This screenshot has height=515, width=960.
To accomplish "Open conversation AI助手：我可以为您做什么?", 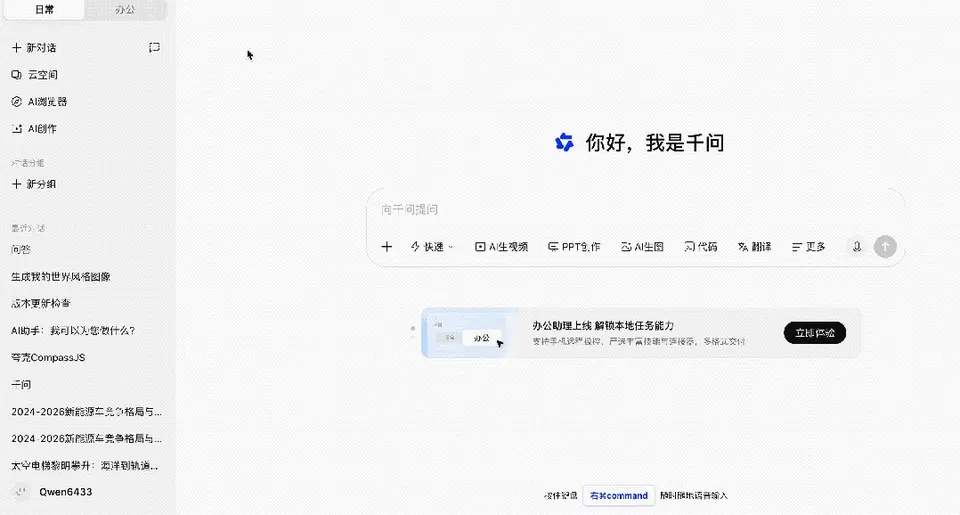I will (73, 330).
